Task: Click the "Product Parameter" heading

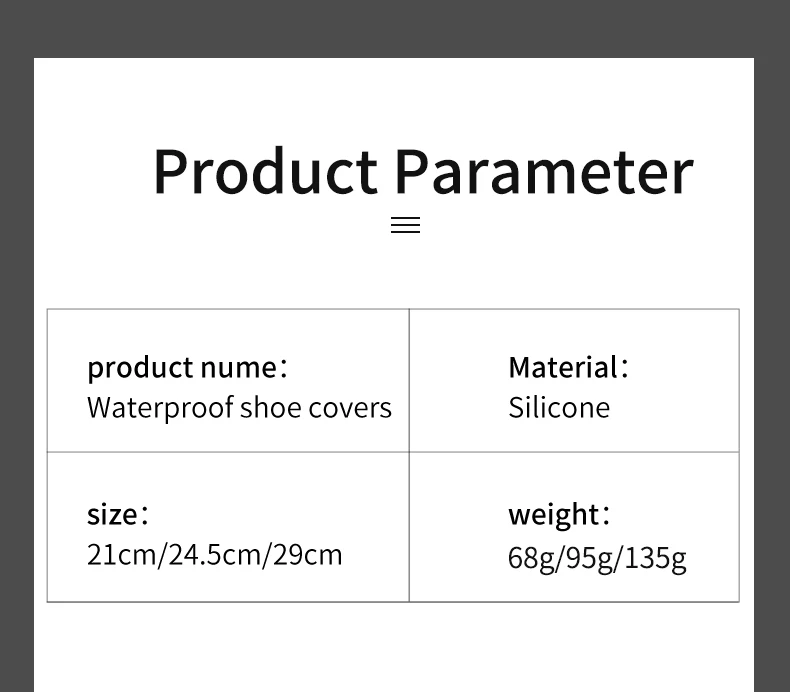Action: tap(422, 171)
